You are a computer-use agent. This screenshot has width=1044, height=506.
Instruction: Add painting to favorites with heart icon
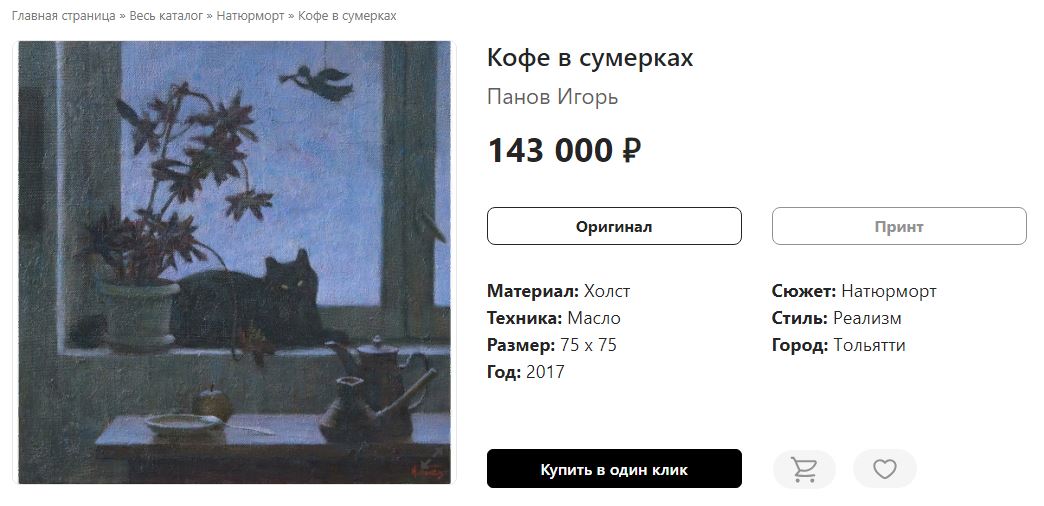coord(884,469)
